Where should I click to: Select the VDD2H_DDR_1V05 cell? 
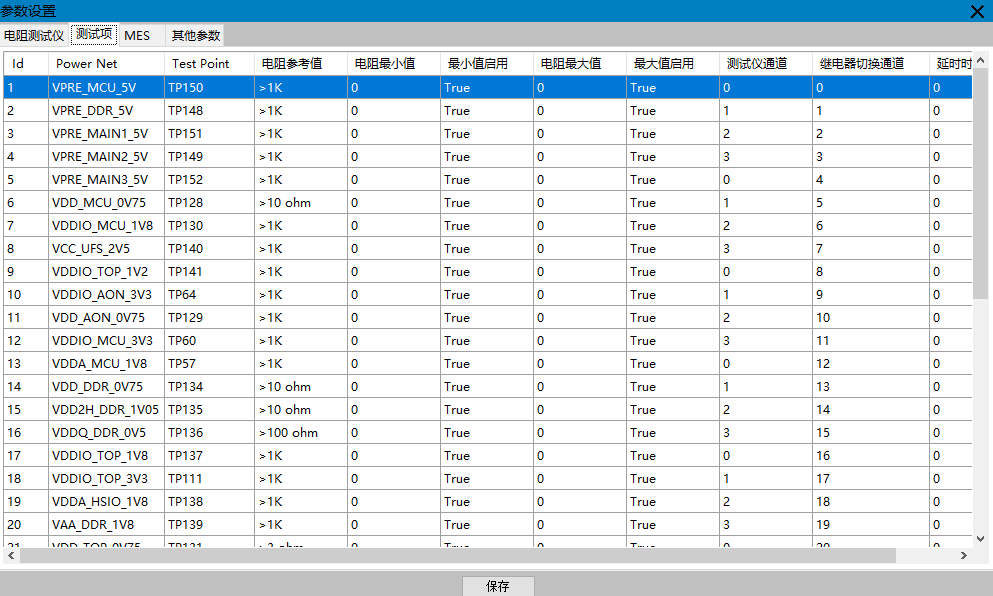[106, 409]
